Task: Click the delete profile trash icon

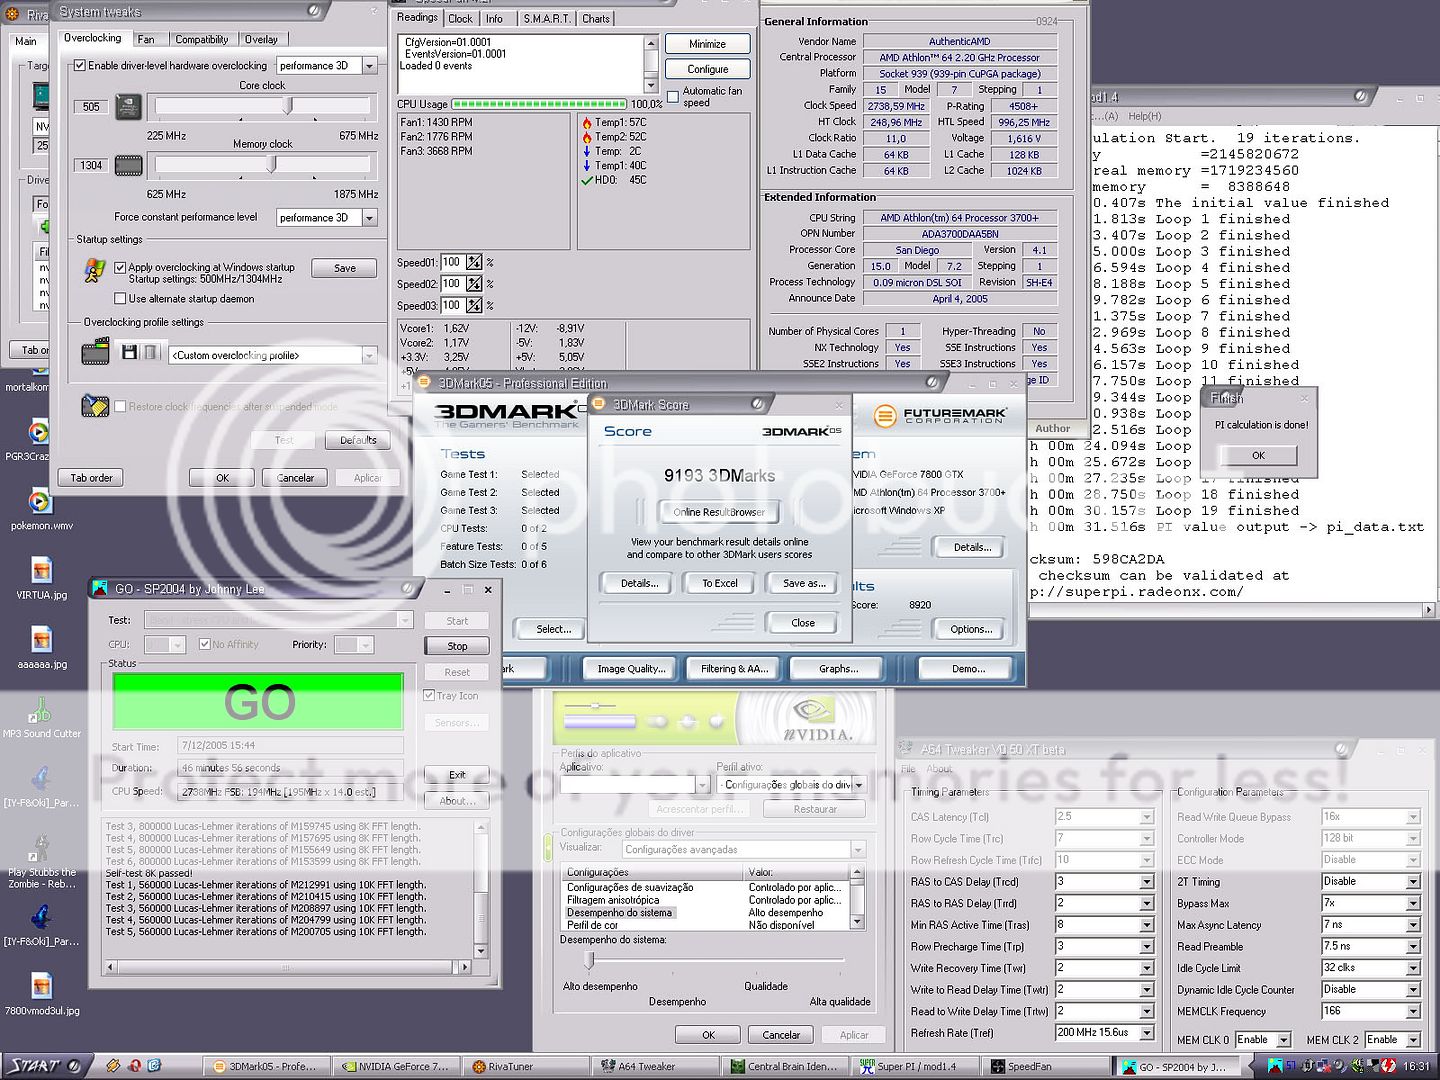Action: tap(151, 352)
